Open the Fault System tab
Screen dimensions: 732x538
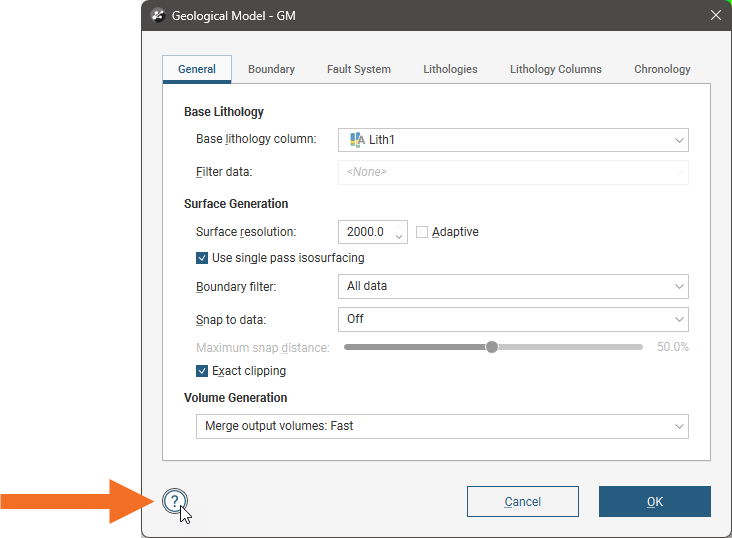point(358,69)
